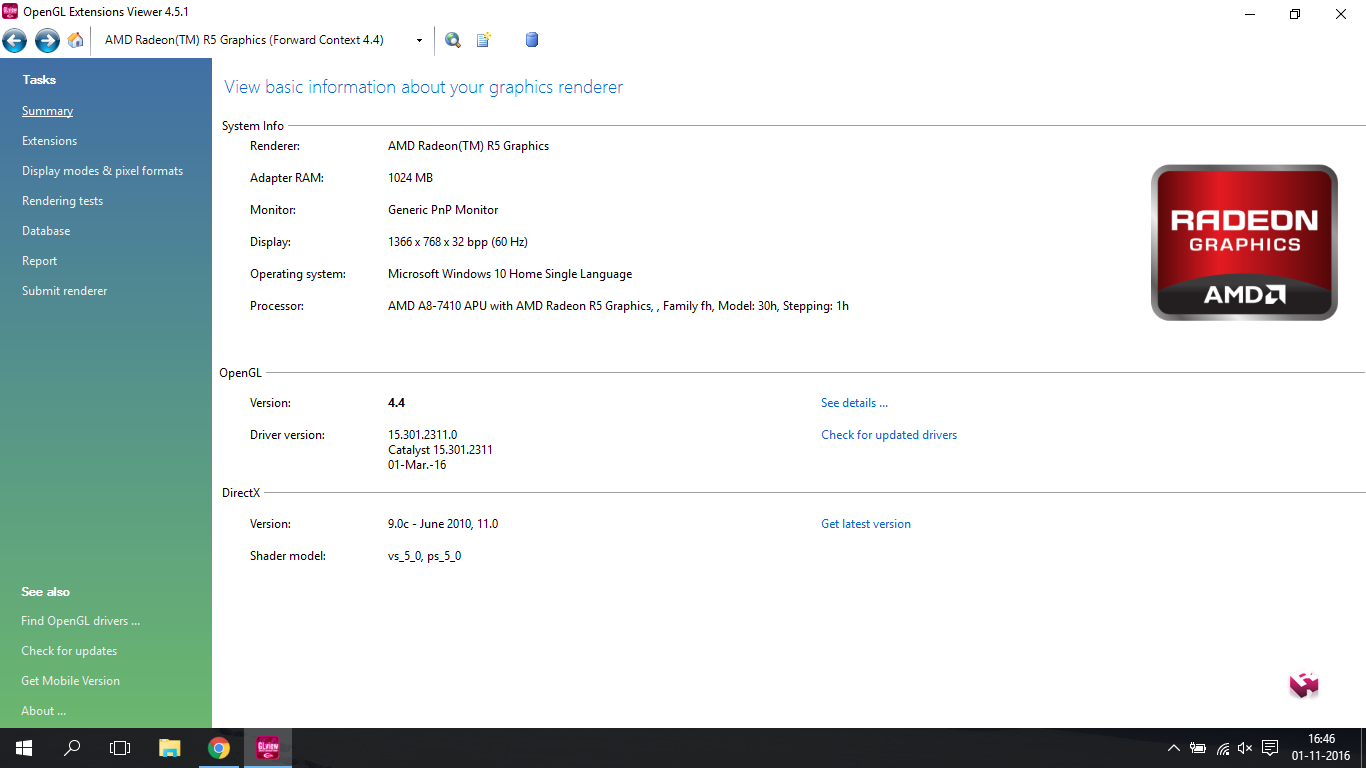Open the Wi-Fi network tray icon
Screen dimensions: 1366x768
(x=1222, y=748)
